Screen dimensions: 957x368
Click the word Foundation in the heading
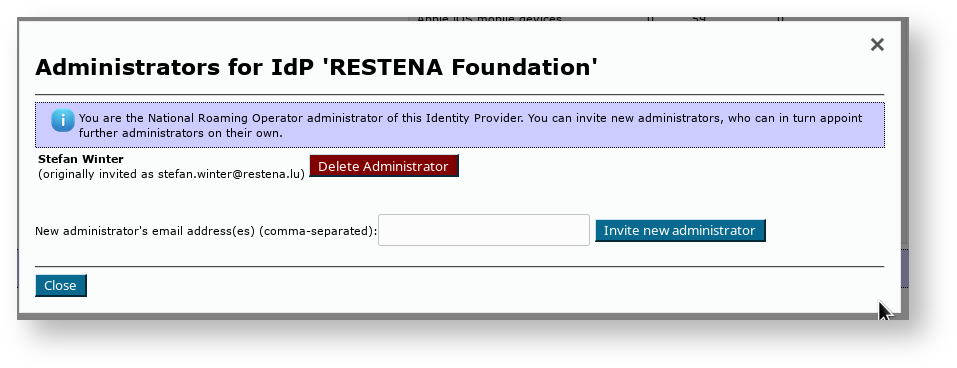click(524, 67)
